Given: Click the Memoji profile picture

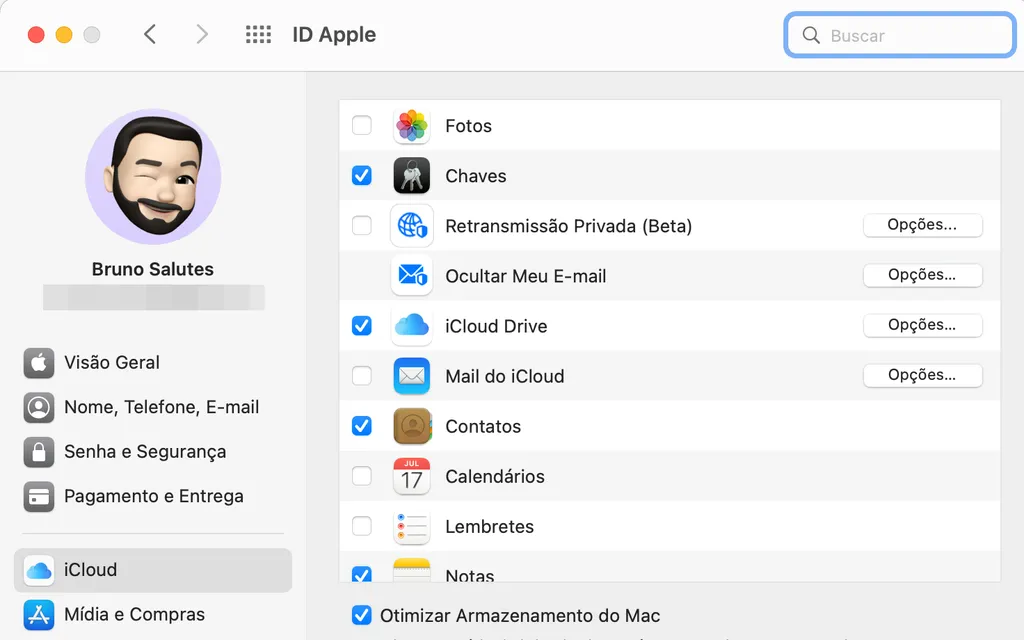Looking at the screenshot, I should 153,176.
